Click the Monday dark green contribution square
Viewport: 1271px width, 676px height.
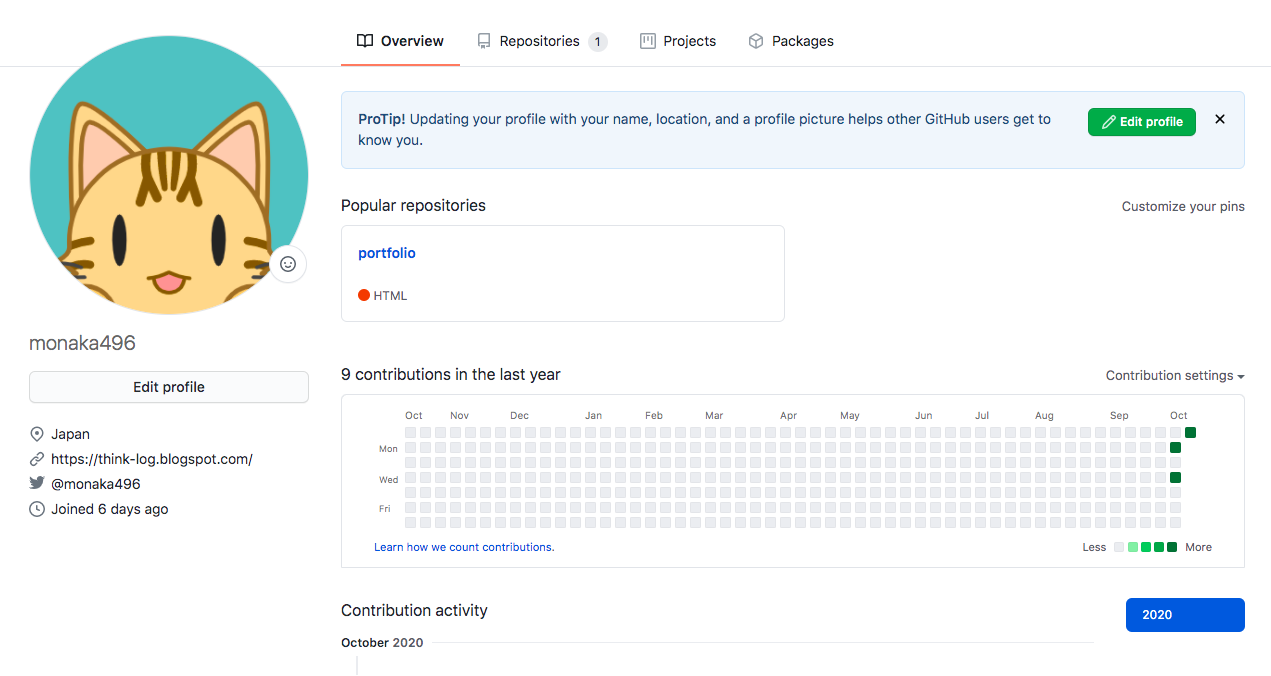[1175, 447]
